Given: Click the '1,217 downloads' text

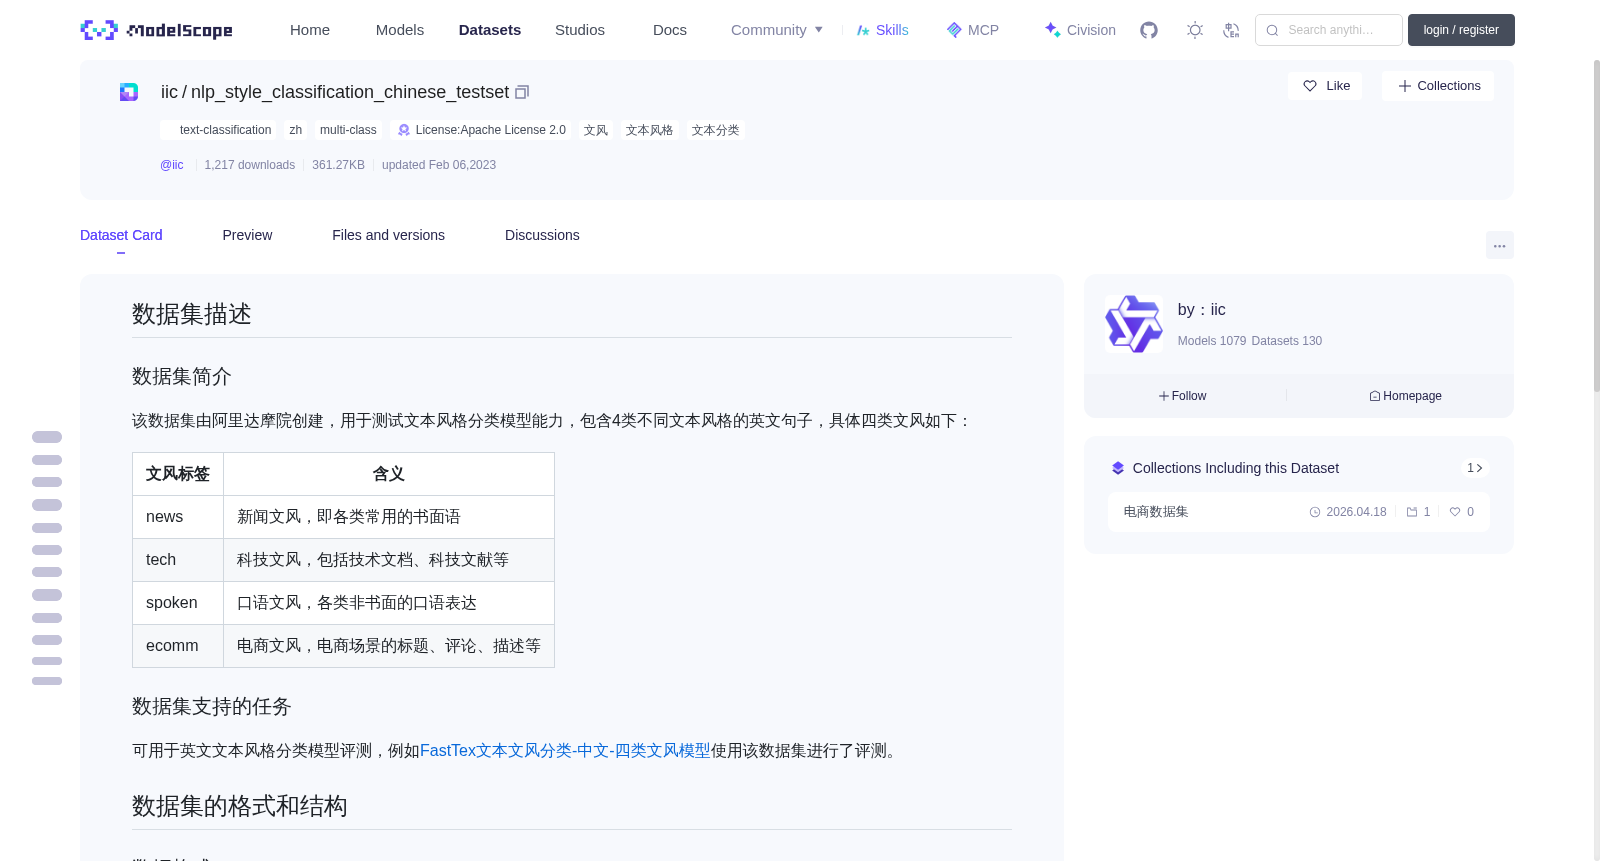Looking at the screenshot, I should [250, 165].
